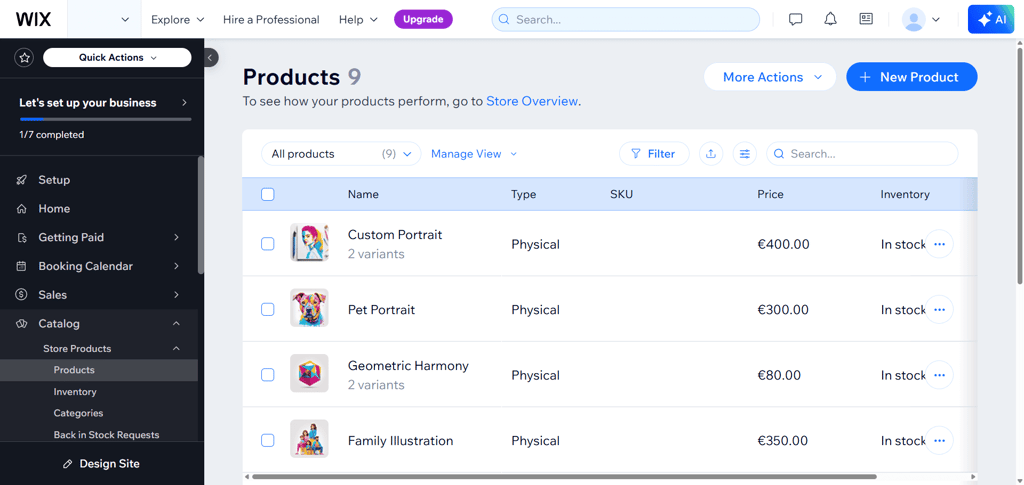Expand the Booking Calendar section
This screenshot has height=485, width=1024.
[x=98, y=266]
